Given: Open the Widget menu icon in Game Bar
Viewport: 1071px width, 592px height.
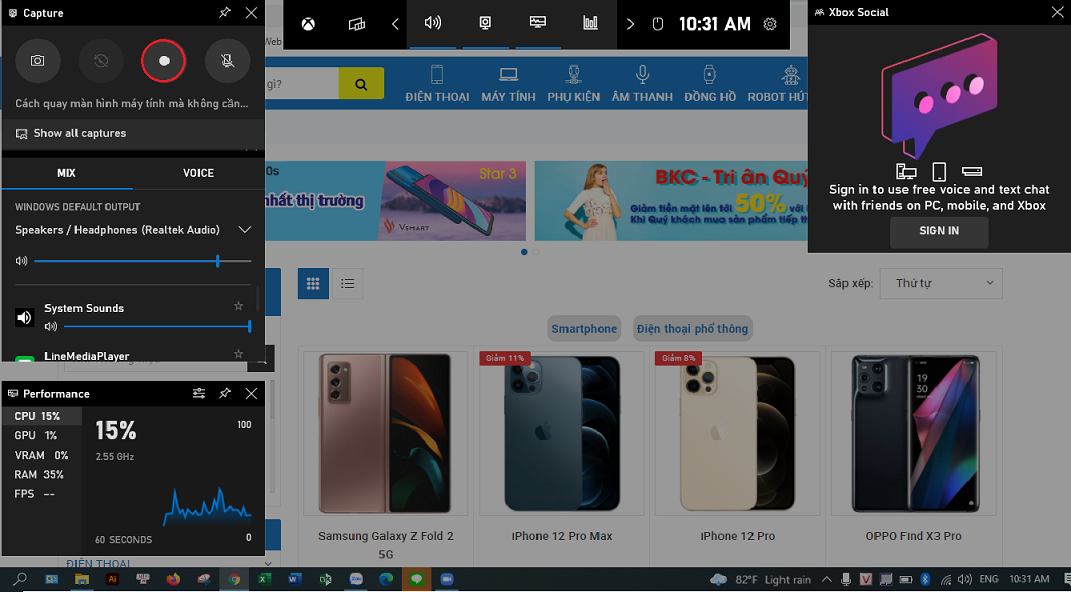Looking at the screenshot, I should 357,24.
